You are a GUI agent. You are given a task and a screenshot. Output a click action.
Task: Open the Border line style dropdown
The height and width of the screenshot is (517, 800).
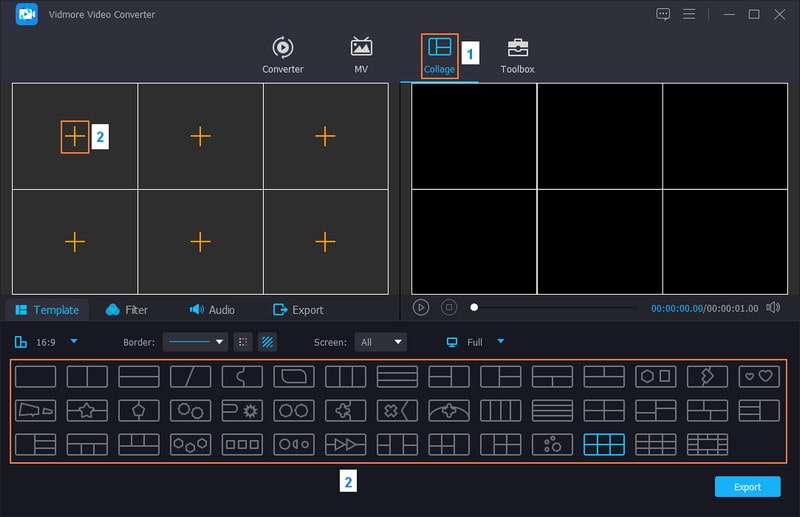coord(195,342)
